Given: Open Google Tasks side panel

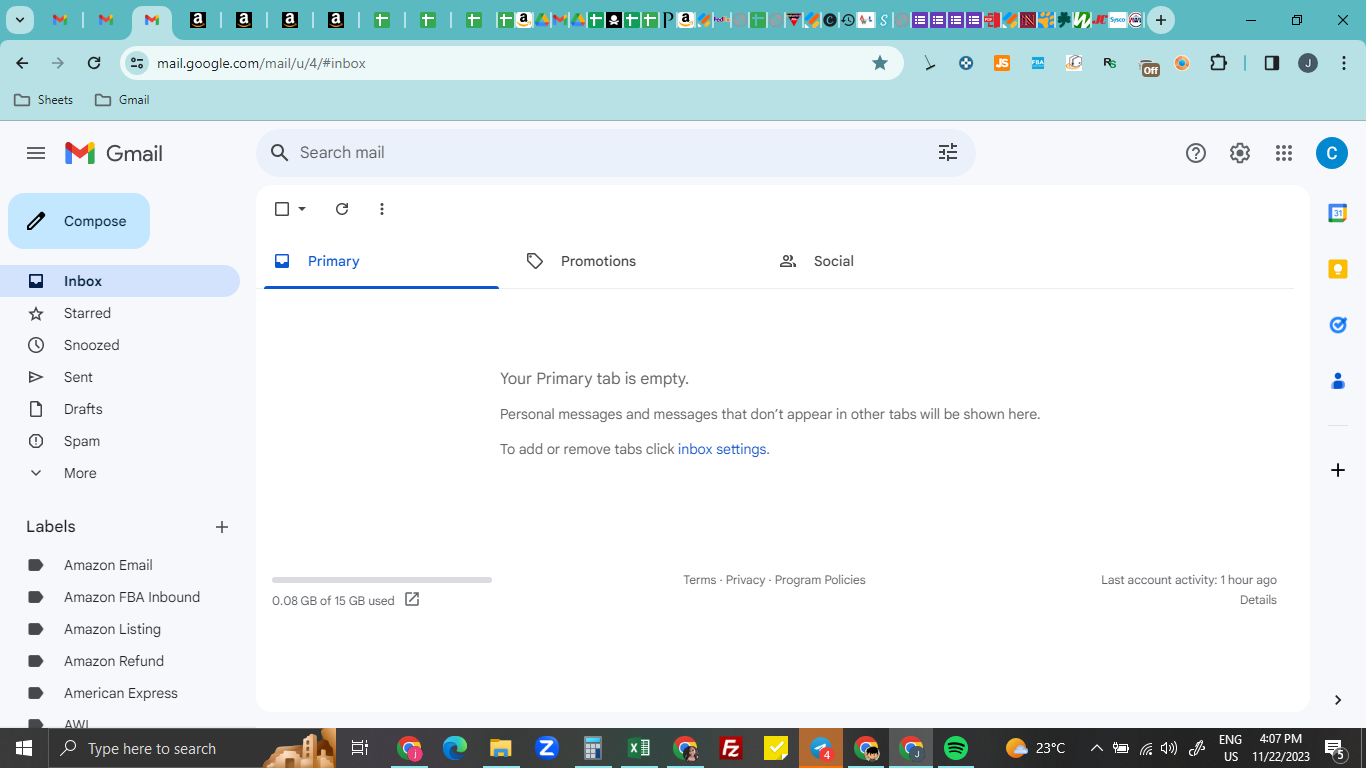Looking at the screenshot, I should pyautogui.click(x=1338, y=325).
